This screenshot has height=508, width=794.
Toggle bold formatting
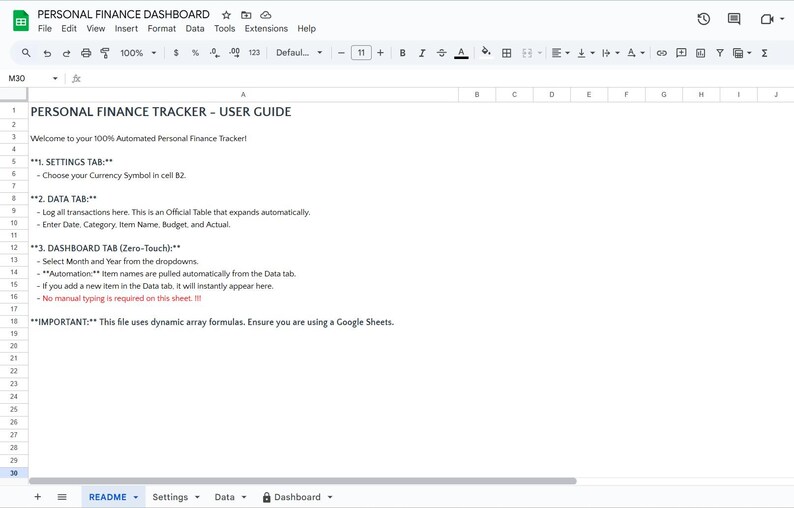[403, 53]
